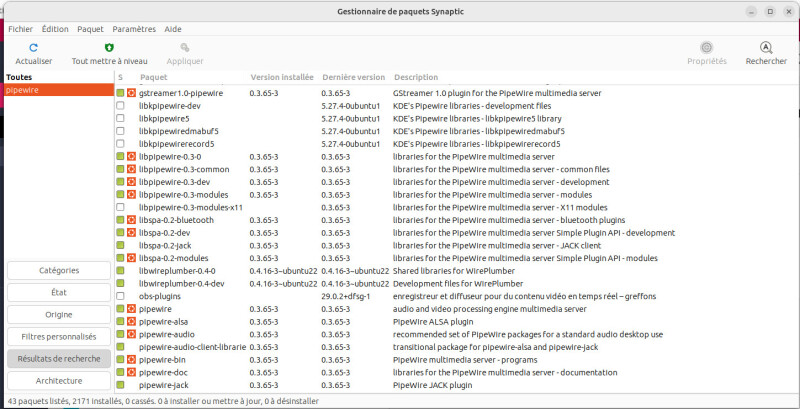
Task: Click Ubuntu logo icon for libpipewire-0.3-dev
Action: tap(131, 182)
